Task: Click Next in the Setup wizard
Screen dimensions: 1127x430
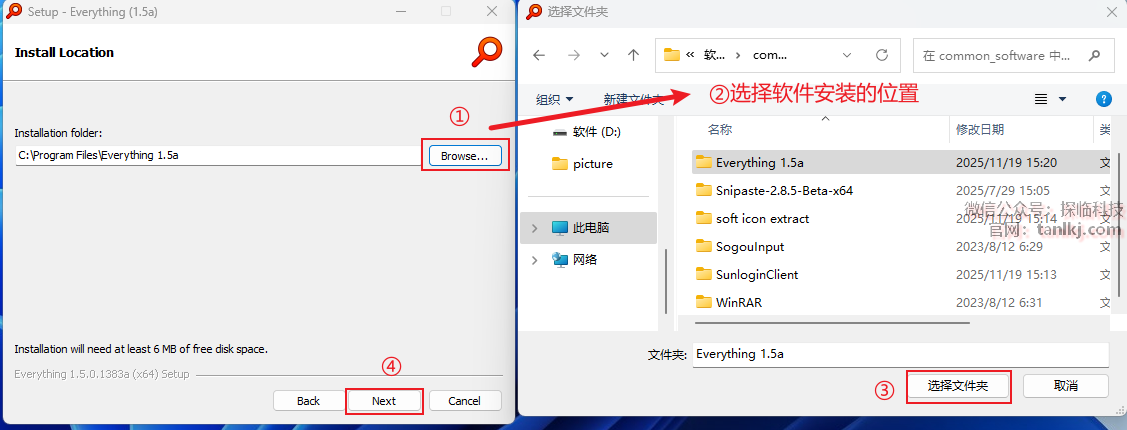Action: point(384,401)
